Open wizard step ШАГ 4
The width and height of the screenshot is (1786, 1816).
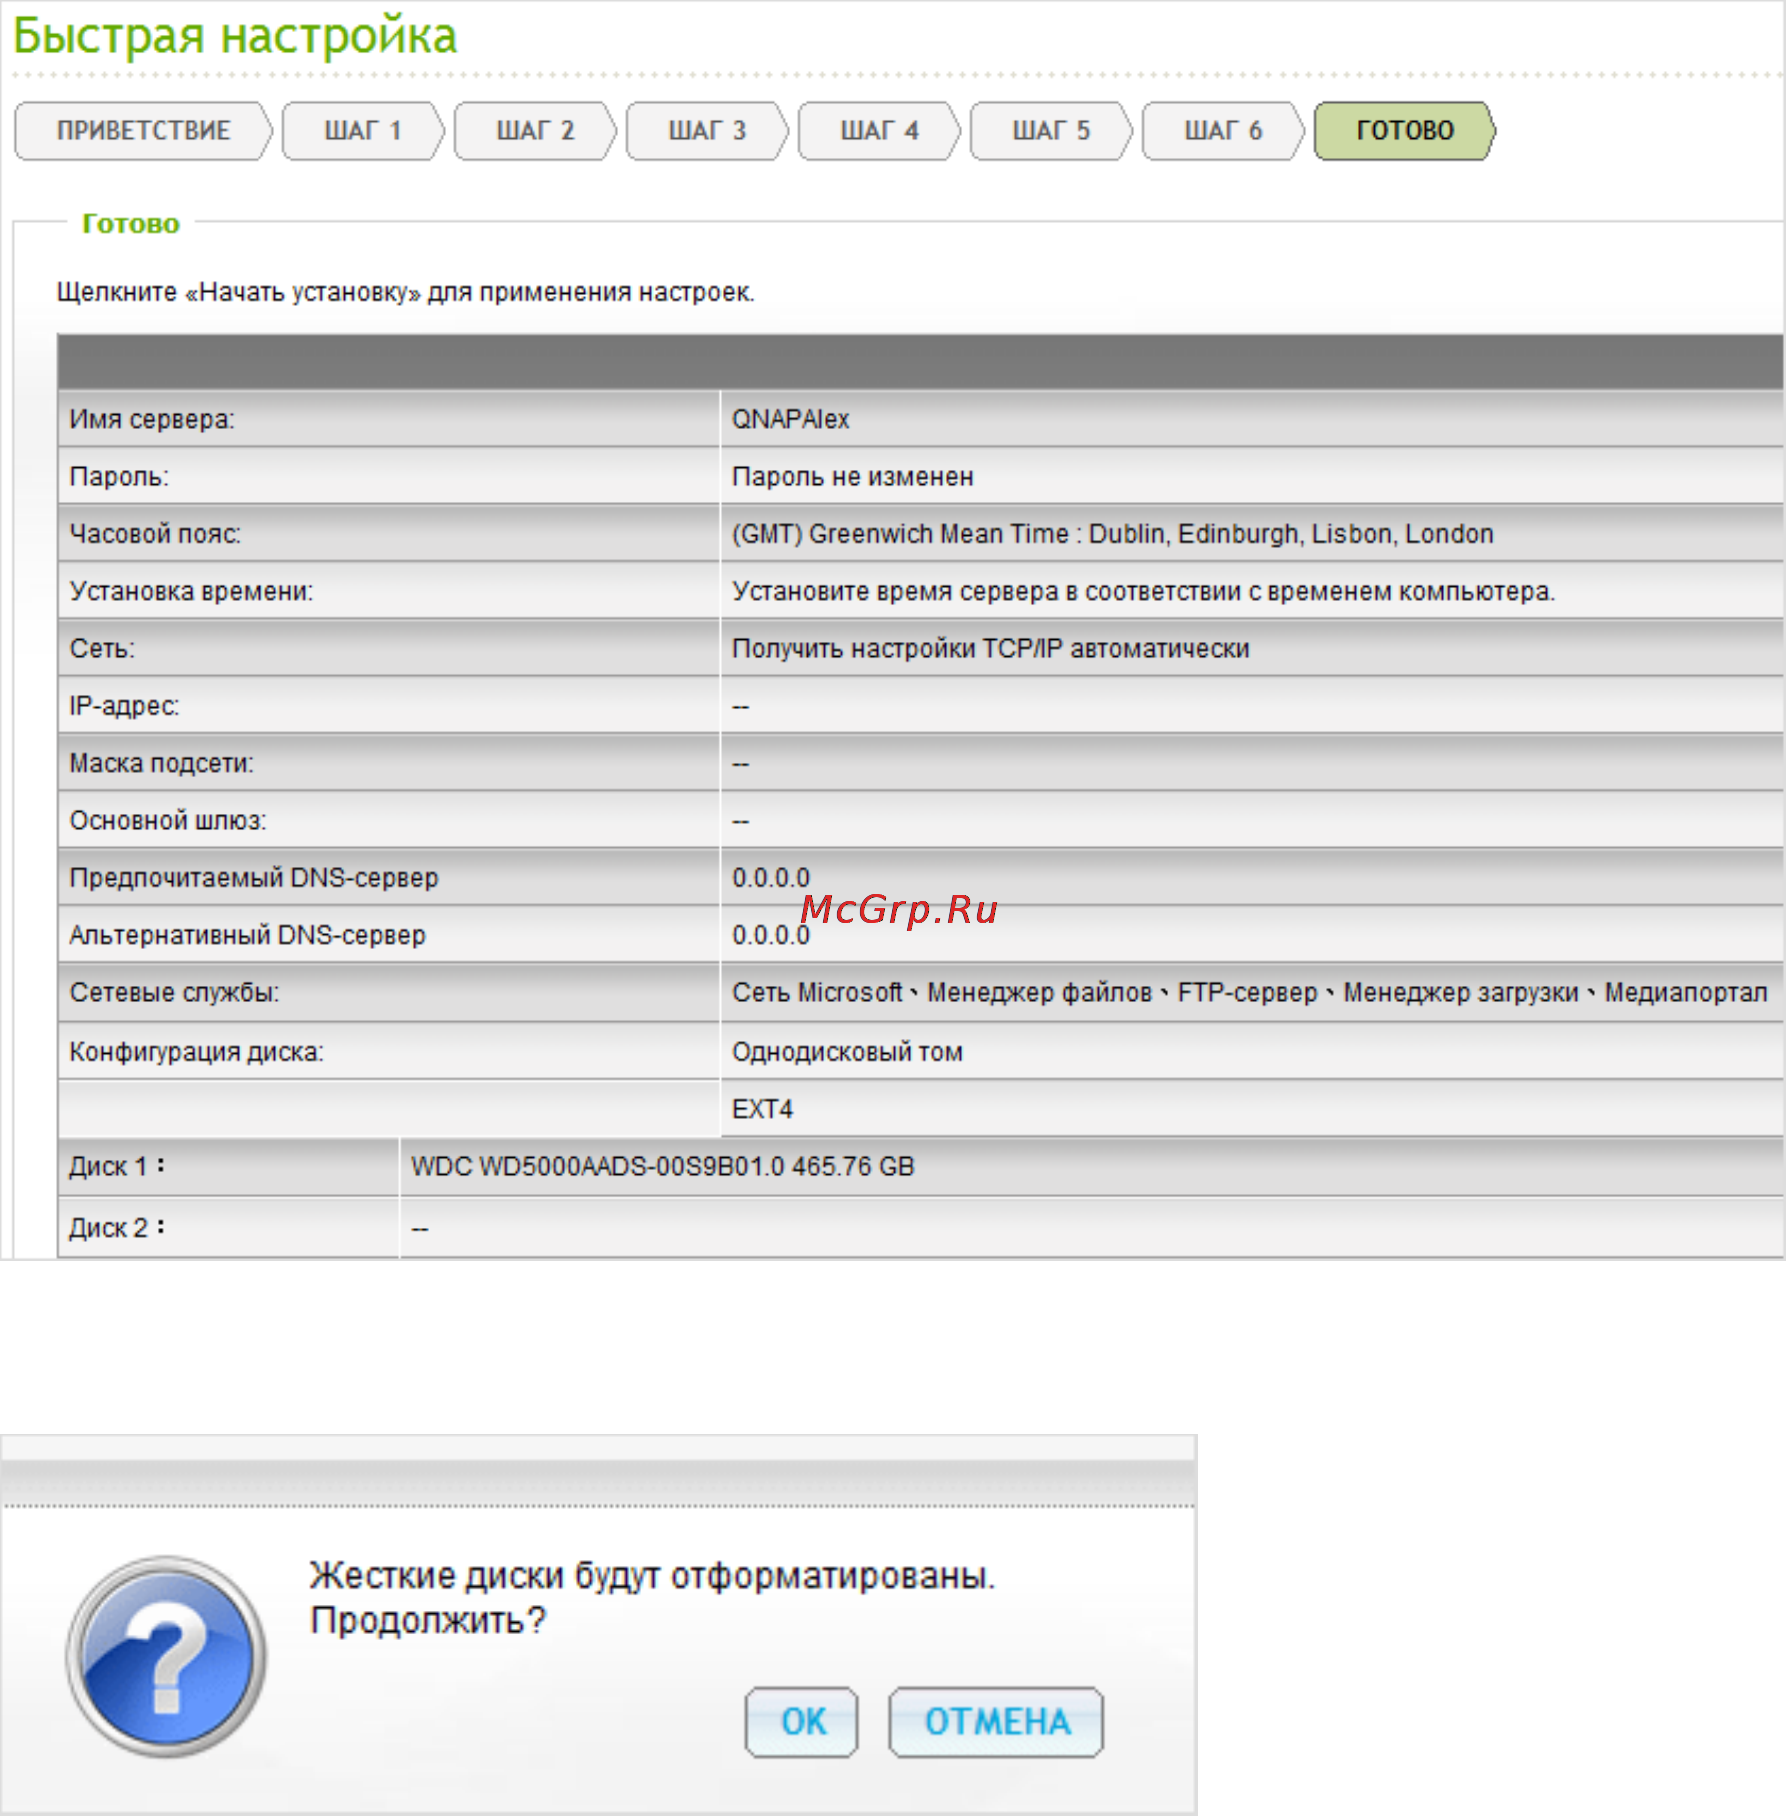(x=879, y=131)
